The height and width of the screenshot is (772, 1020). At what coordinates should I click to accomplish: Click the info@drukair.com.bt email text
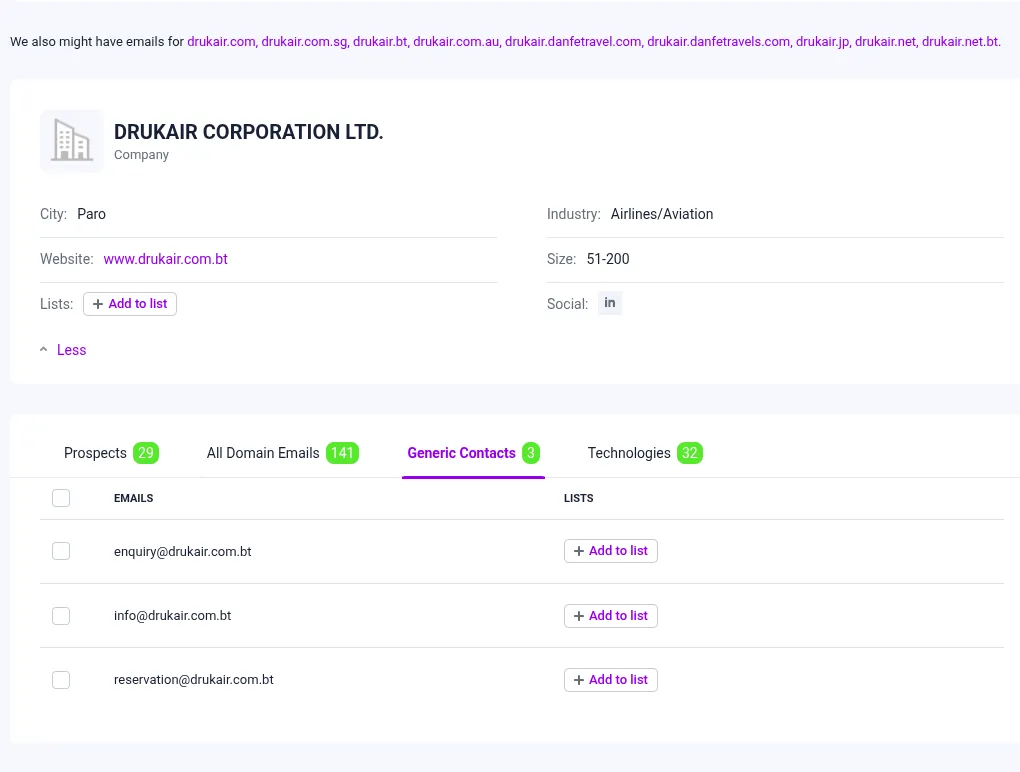tap(172, 616)
